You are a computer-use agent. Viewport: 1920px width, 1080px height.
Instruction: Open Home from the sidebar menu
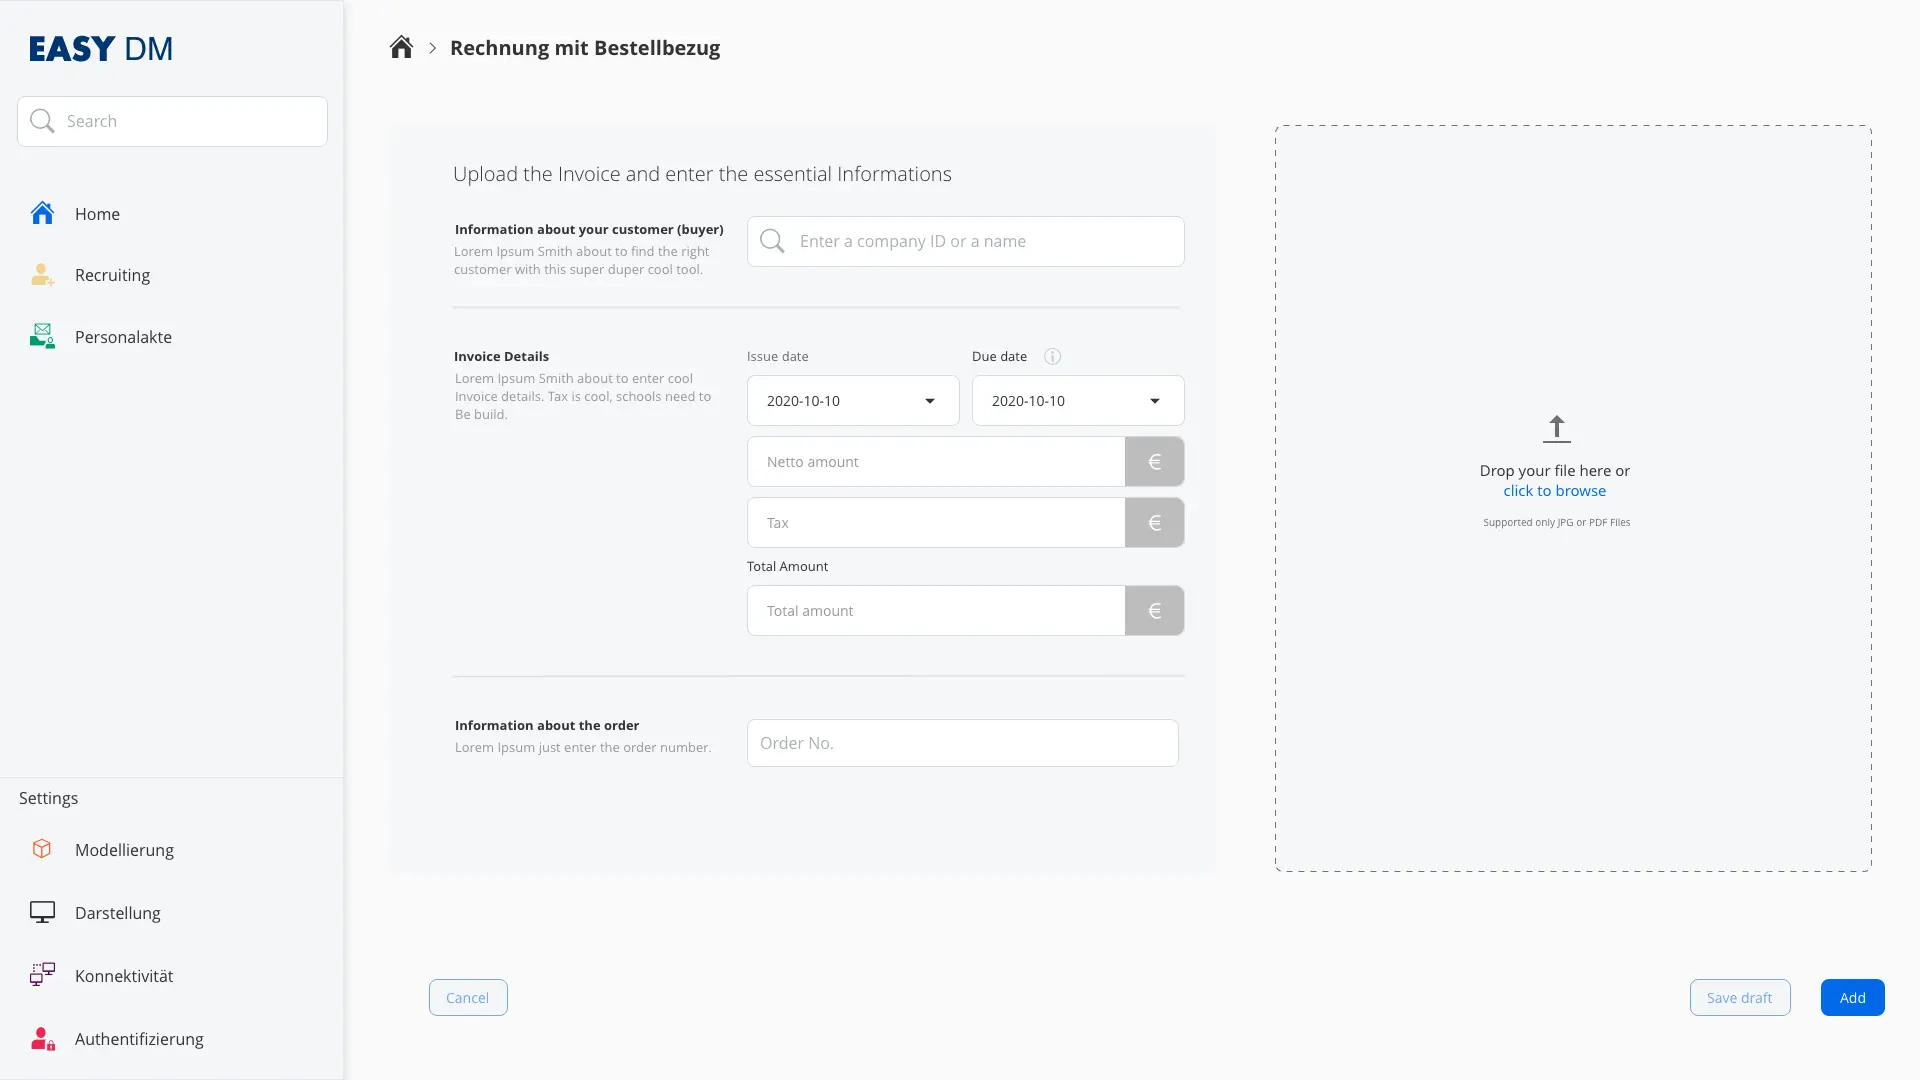point(98,213)
